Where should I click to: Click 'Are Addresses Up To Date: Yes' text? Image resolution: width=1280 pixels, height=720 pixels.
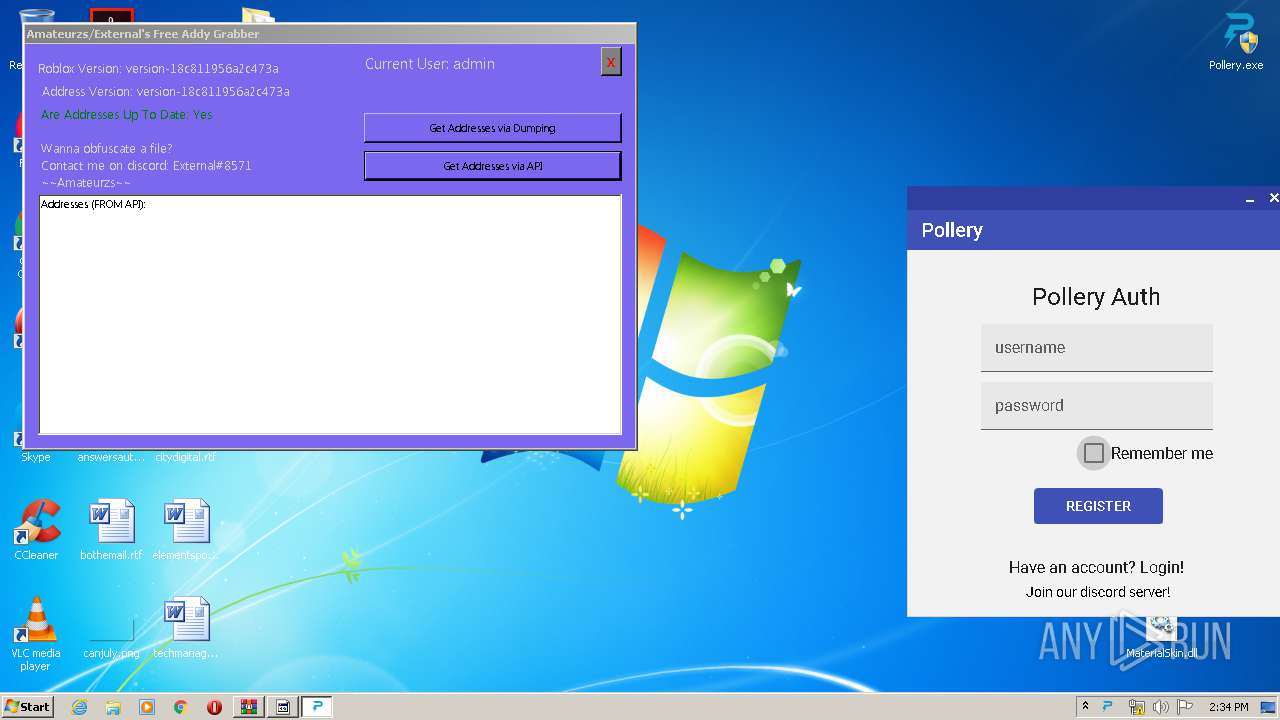point(127,115)
